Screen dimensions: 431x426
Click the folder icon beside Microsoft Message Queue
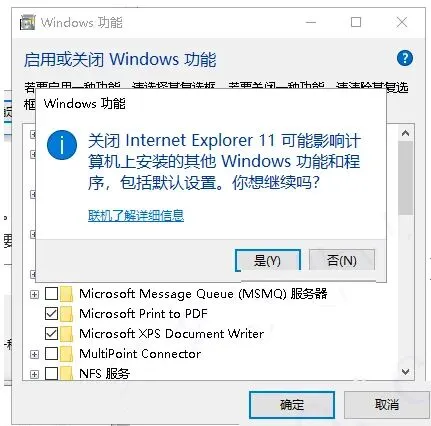pos(66,294)
